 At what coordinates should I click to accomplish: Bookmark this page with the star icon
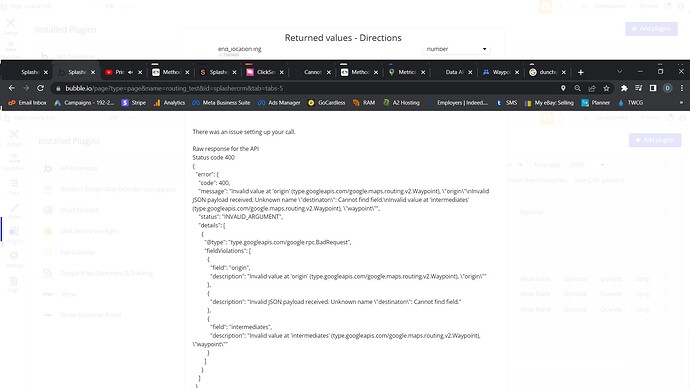pos(606,88)
